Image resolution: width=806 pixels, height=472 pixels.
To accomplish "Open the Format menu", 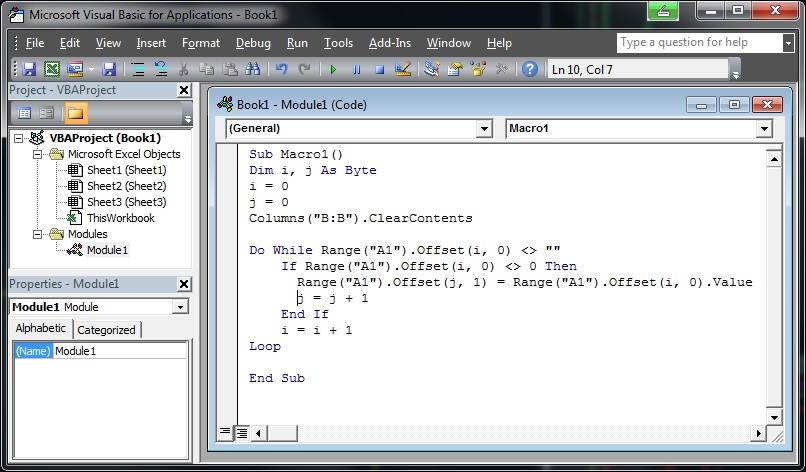I will 201,43.
